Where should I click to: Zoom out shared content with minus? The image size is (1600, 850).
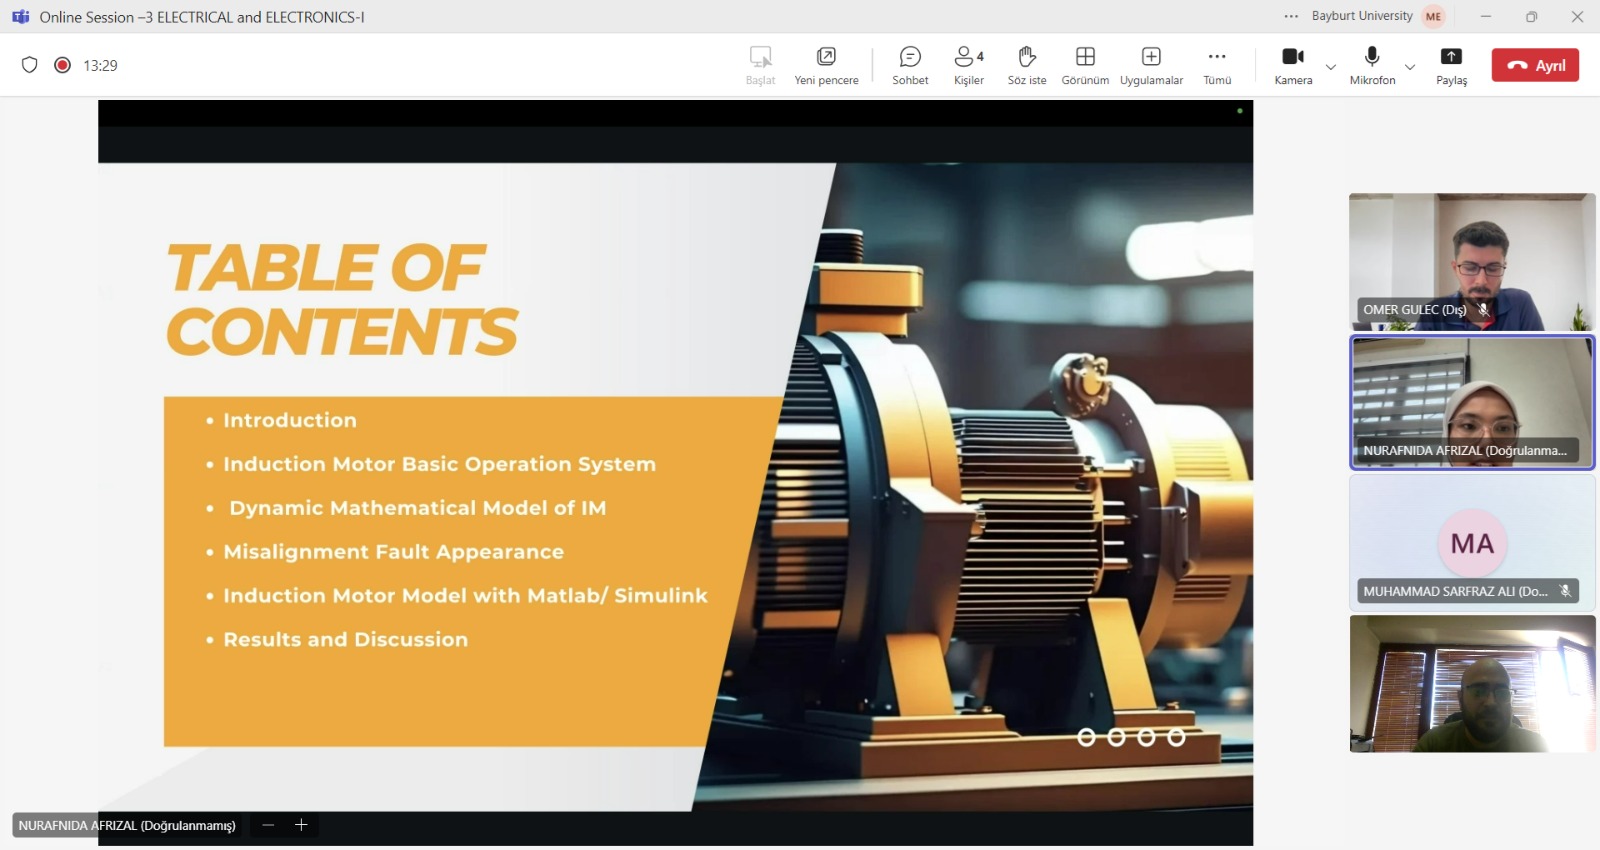click(x=268, y=825)
